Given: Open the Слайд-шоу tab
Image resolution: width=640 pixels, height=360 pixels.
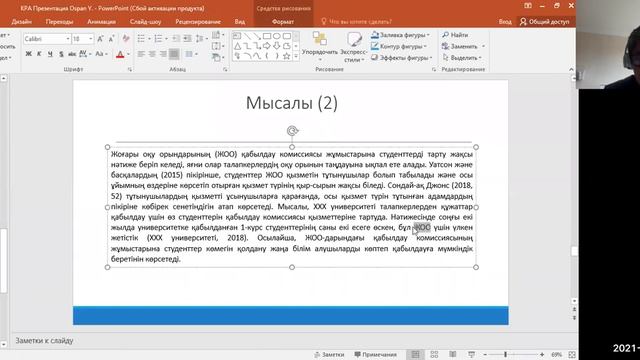Looking at the screenshot, I should (x=145, y=22).
